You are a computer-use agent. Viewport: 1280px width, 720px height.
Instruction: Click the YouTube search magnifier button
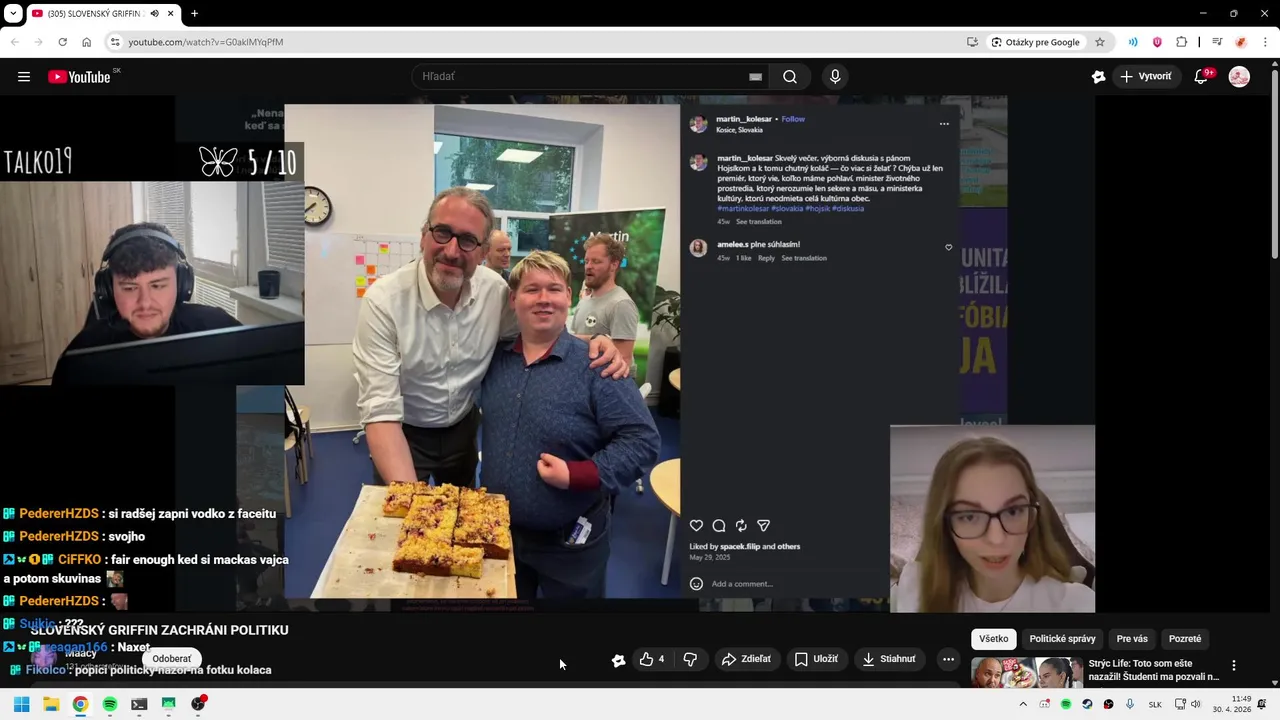pos(790,77)
